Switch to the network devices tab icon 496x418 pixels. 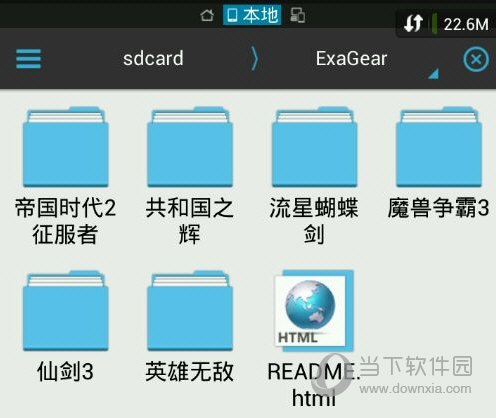point(297,15)
